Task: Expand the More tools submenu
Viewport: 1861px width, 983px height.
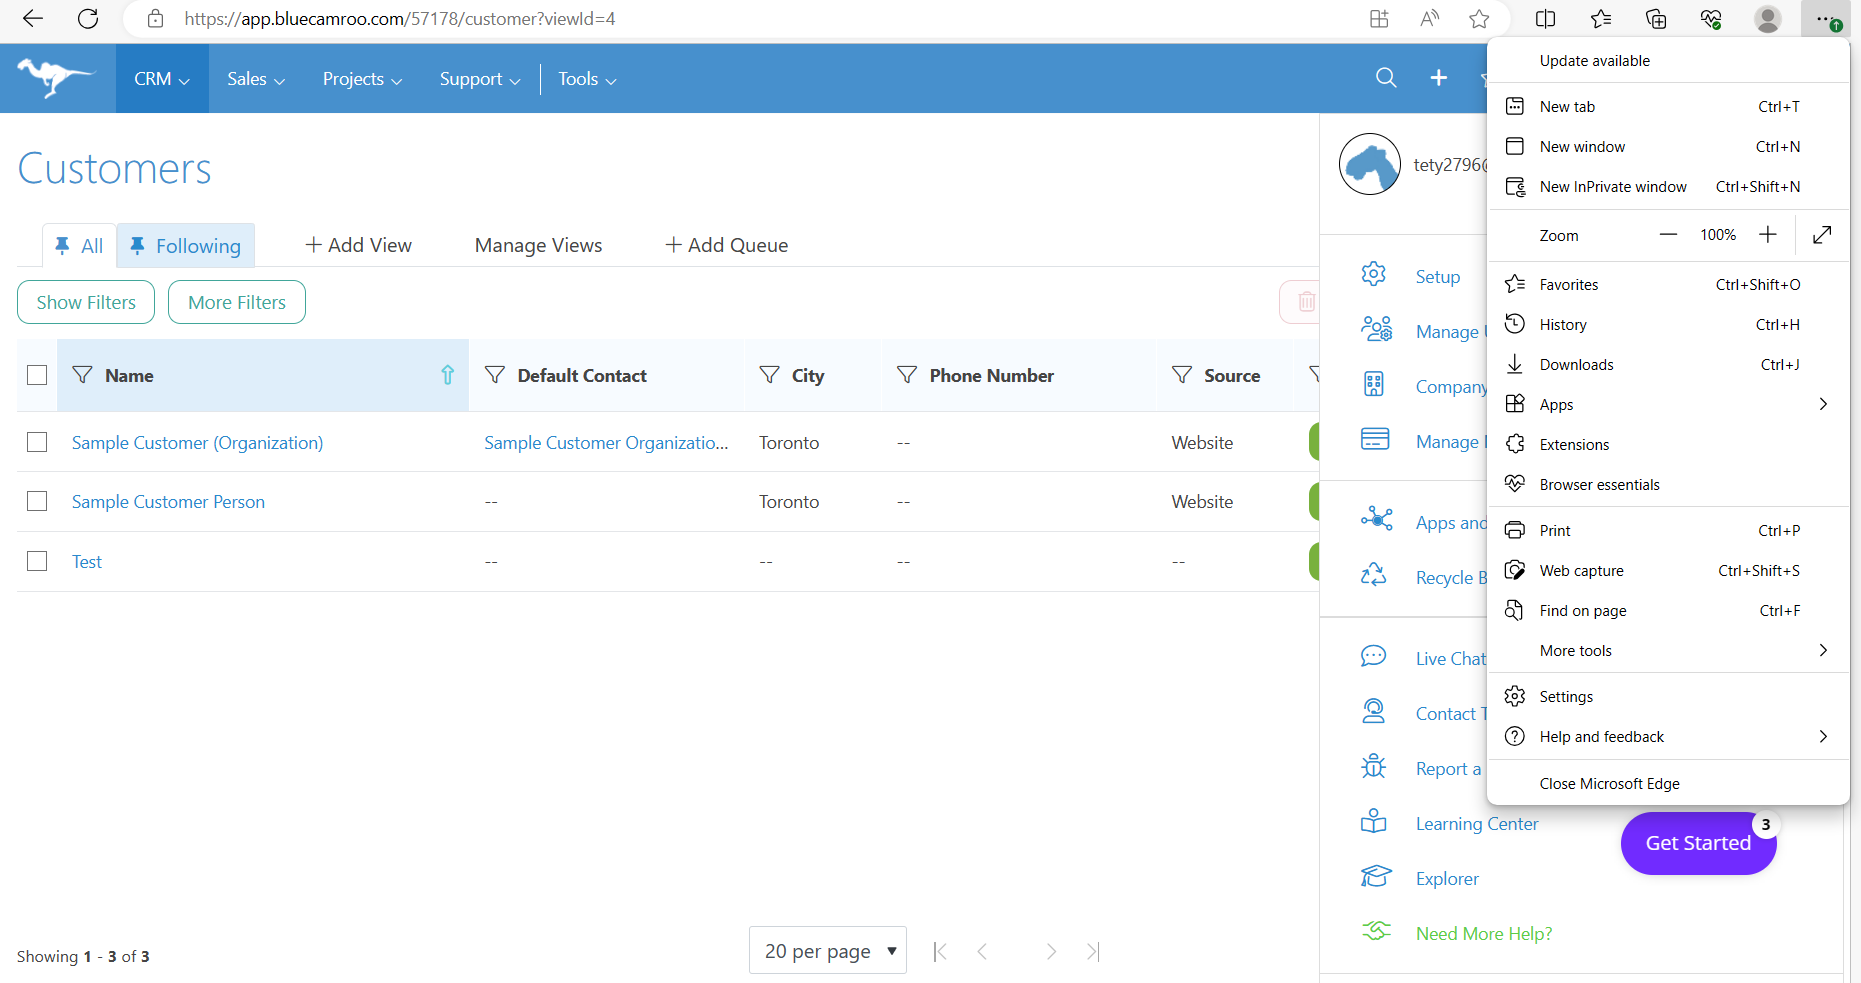Action: click(1668, 651)
